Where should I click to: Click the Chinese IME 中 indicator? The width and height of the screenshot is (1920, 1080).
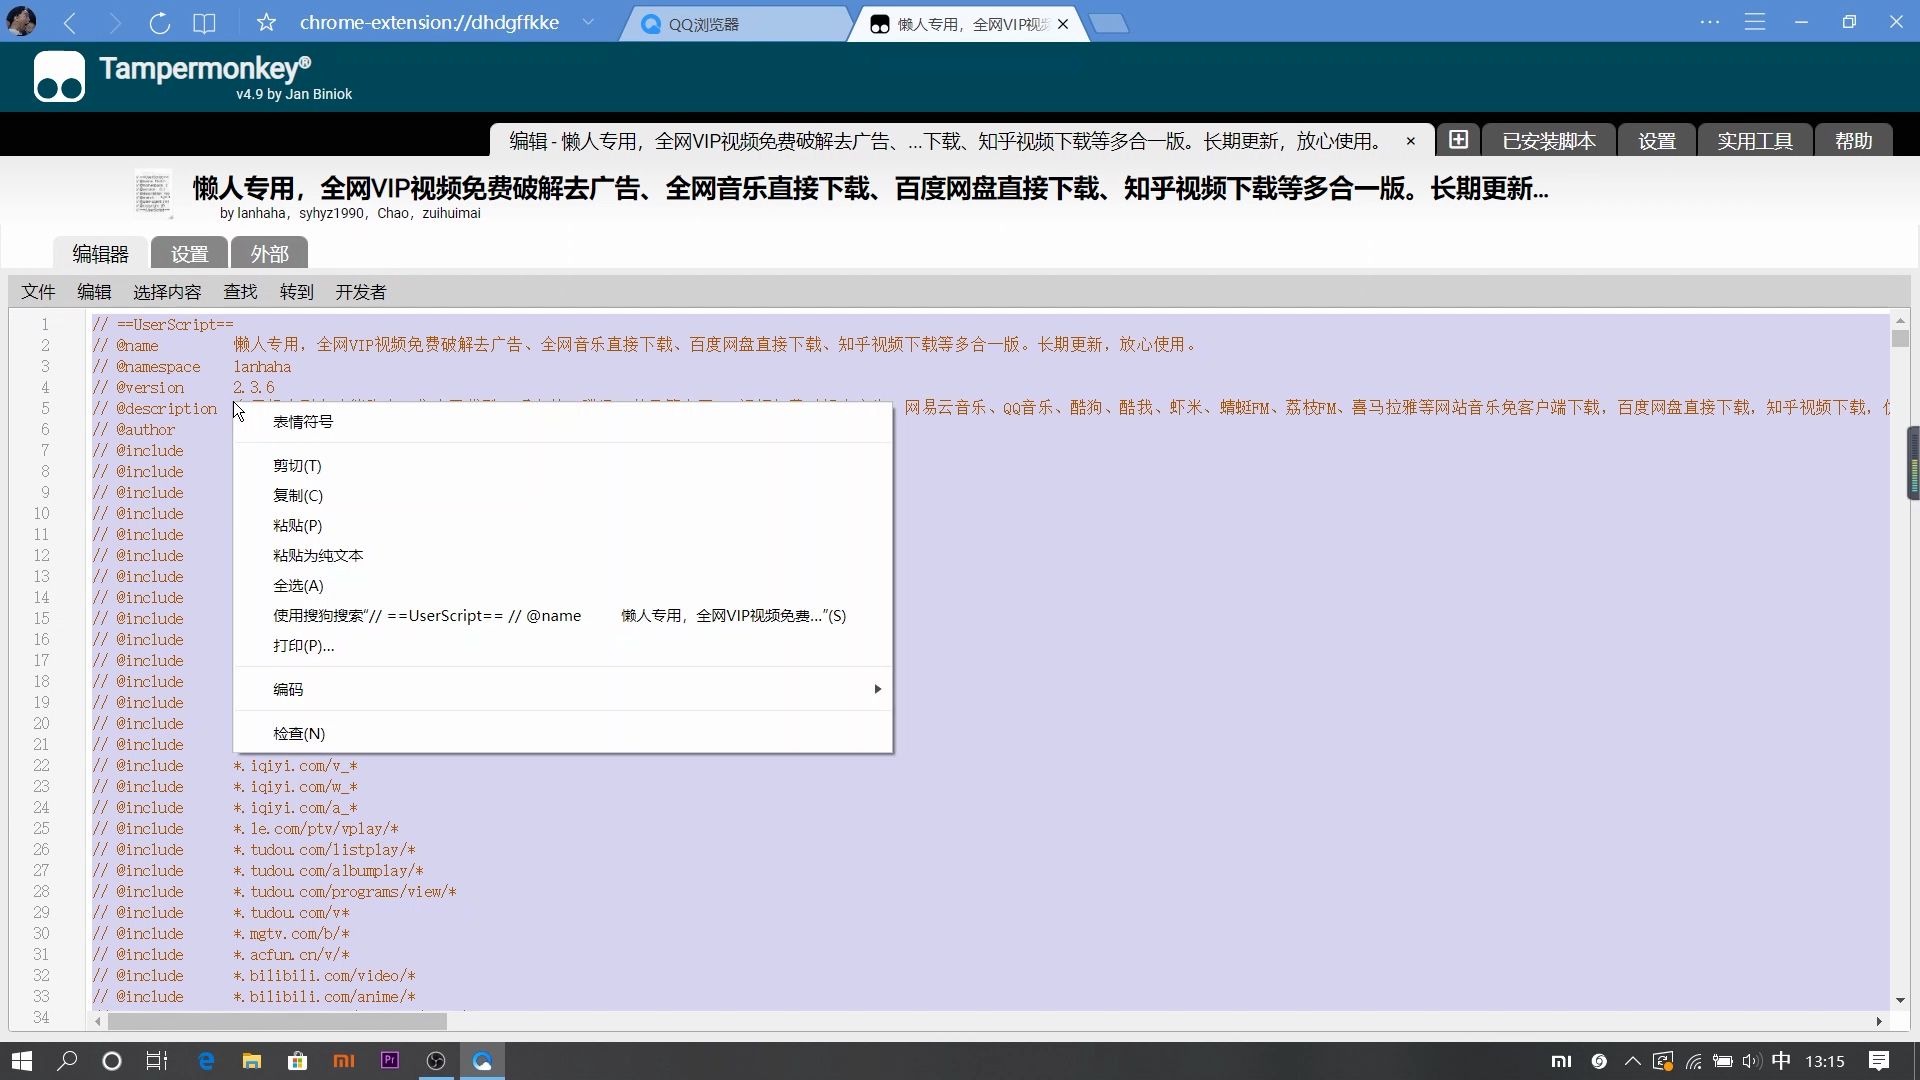click(1781, 1061)
